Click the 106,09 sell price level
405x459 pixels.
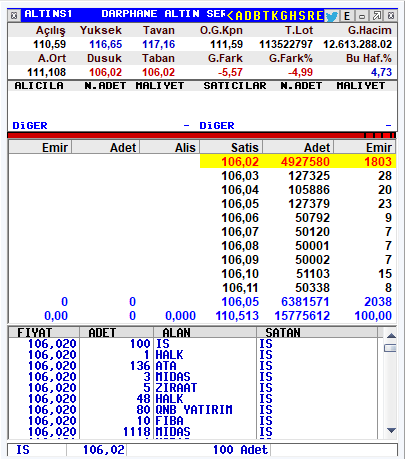240,260
